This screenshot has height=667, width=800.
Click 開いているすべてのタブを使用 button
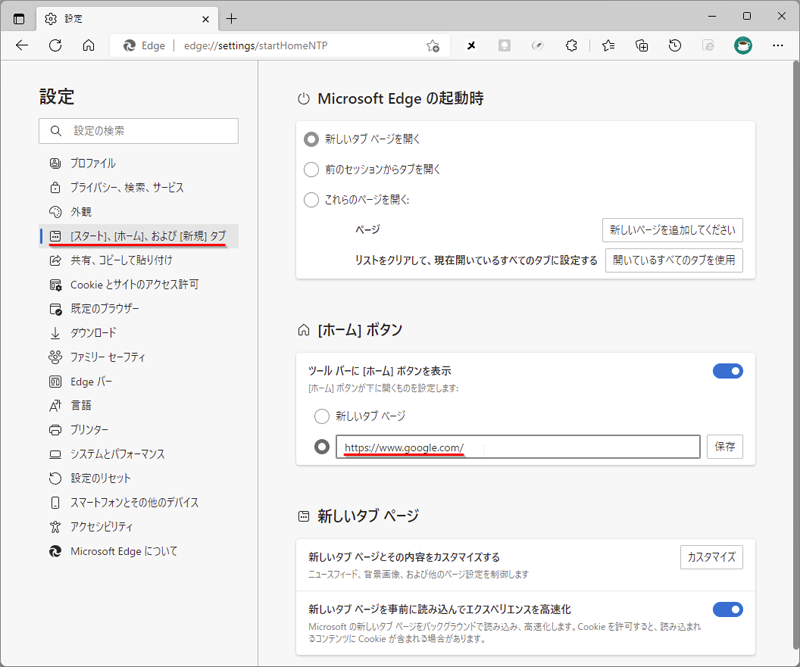(x=674, y=260)
